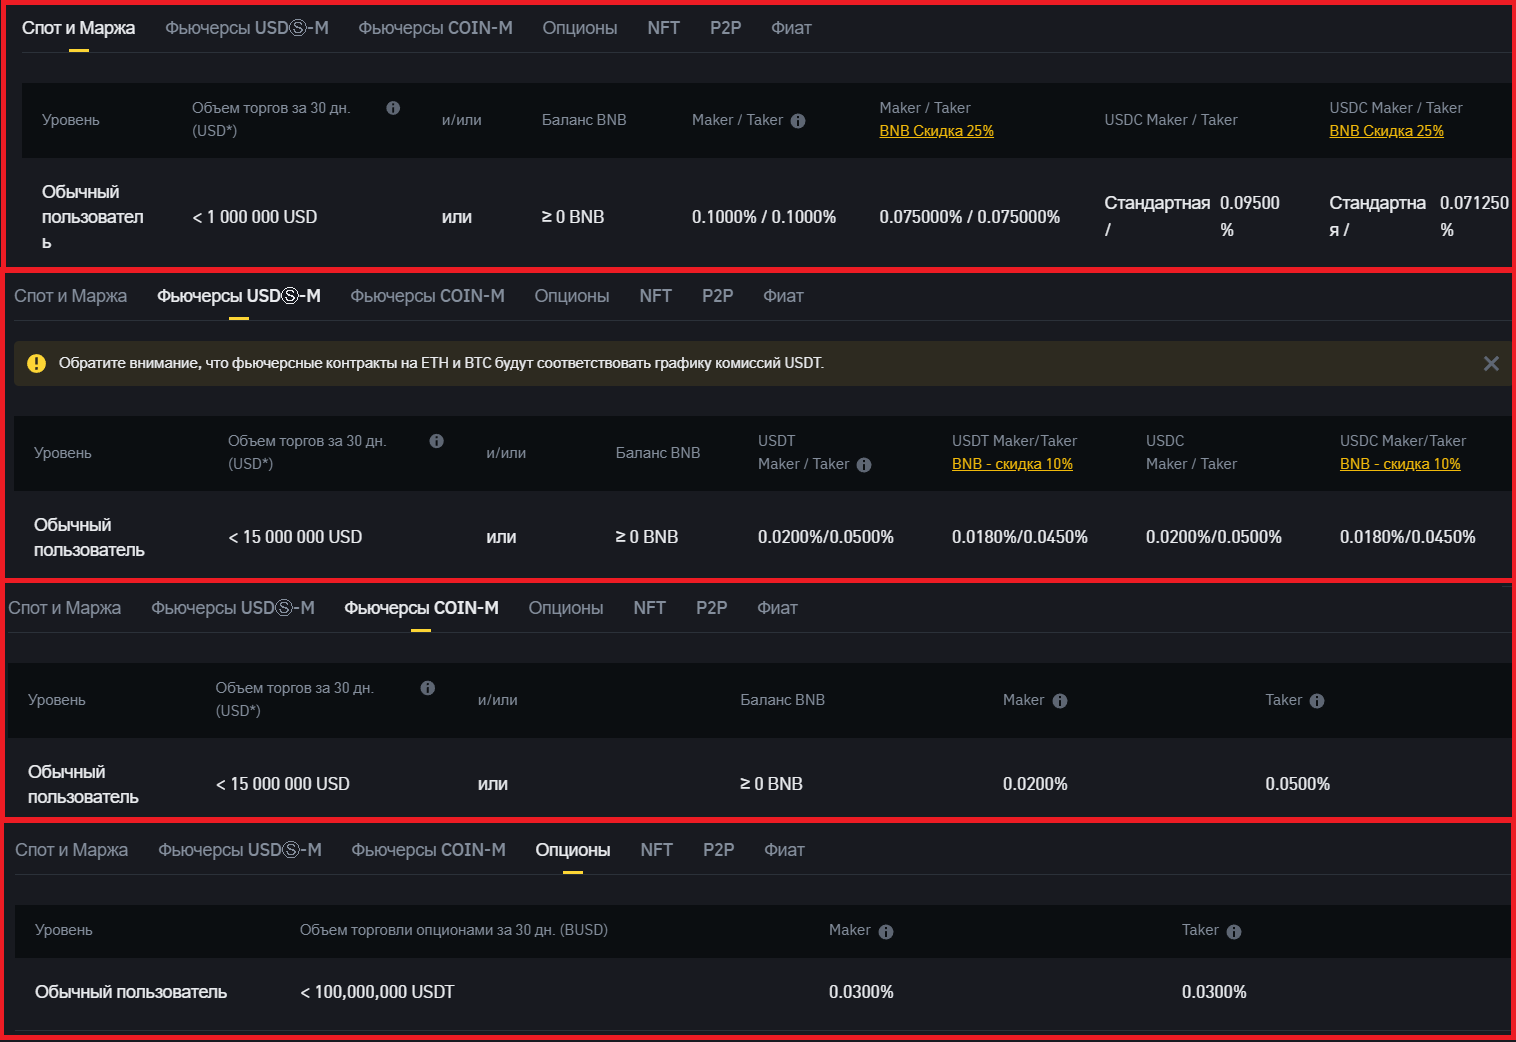Viewport: 1516px width, 1042px height.
Task: Click info icon beside spot 30-day volume header
Action: click(393, 108)
